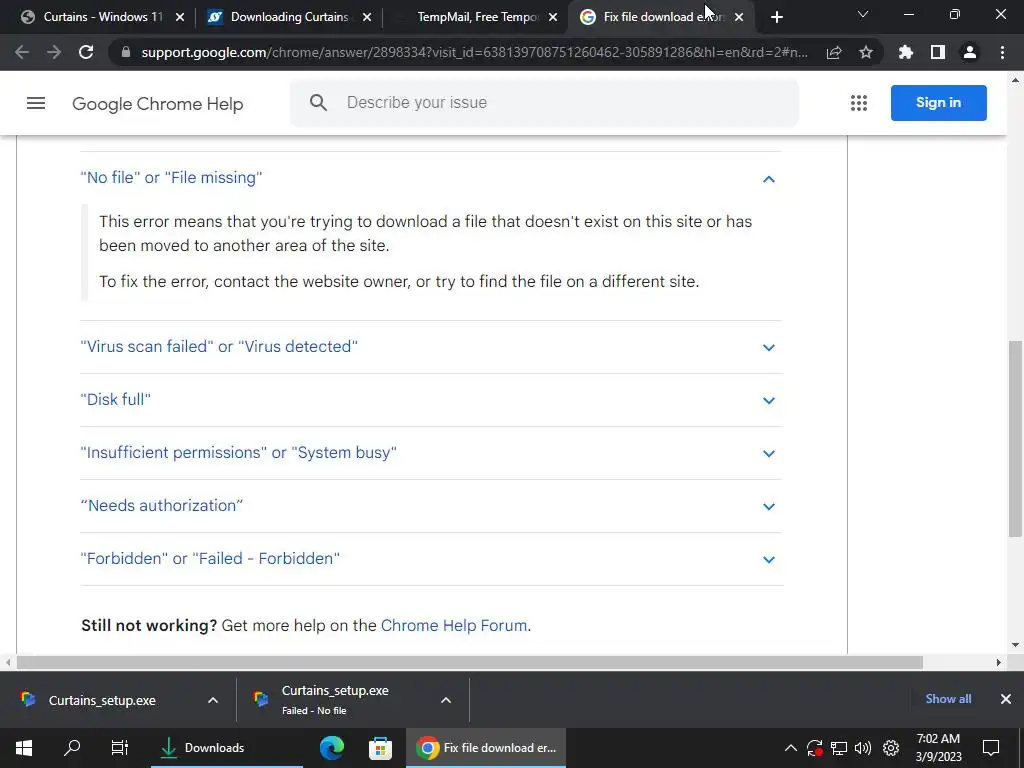1024x768 pixels.
Task: Close the TempMail tab
Action: (x=553, y=17)
